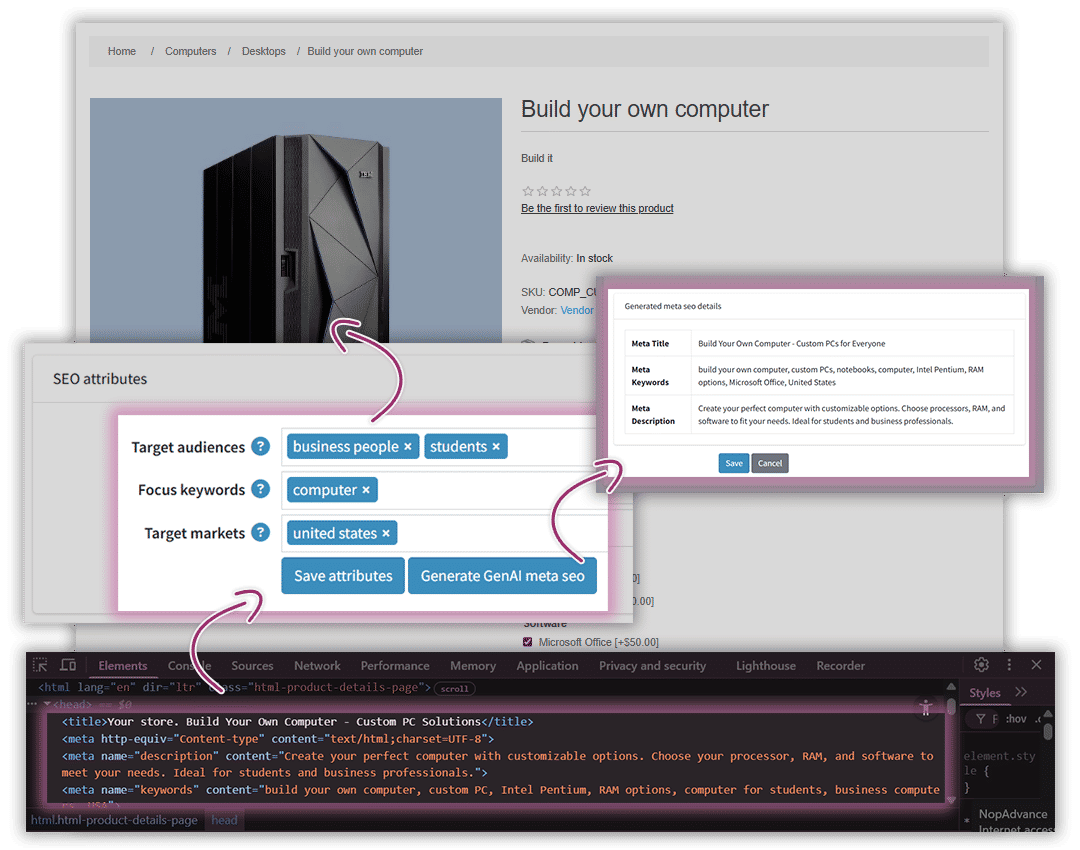Open the customize DevTools three-dot menu
The height and width of the screenshot is (850, 1080).
[x=1009, y=664]
